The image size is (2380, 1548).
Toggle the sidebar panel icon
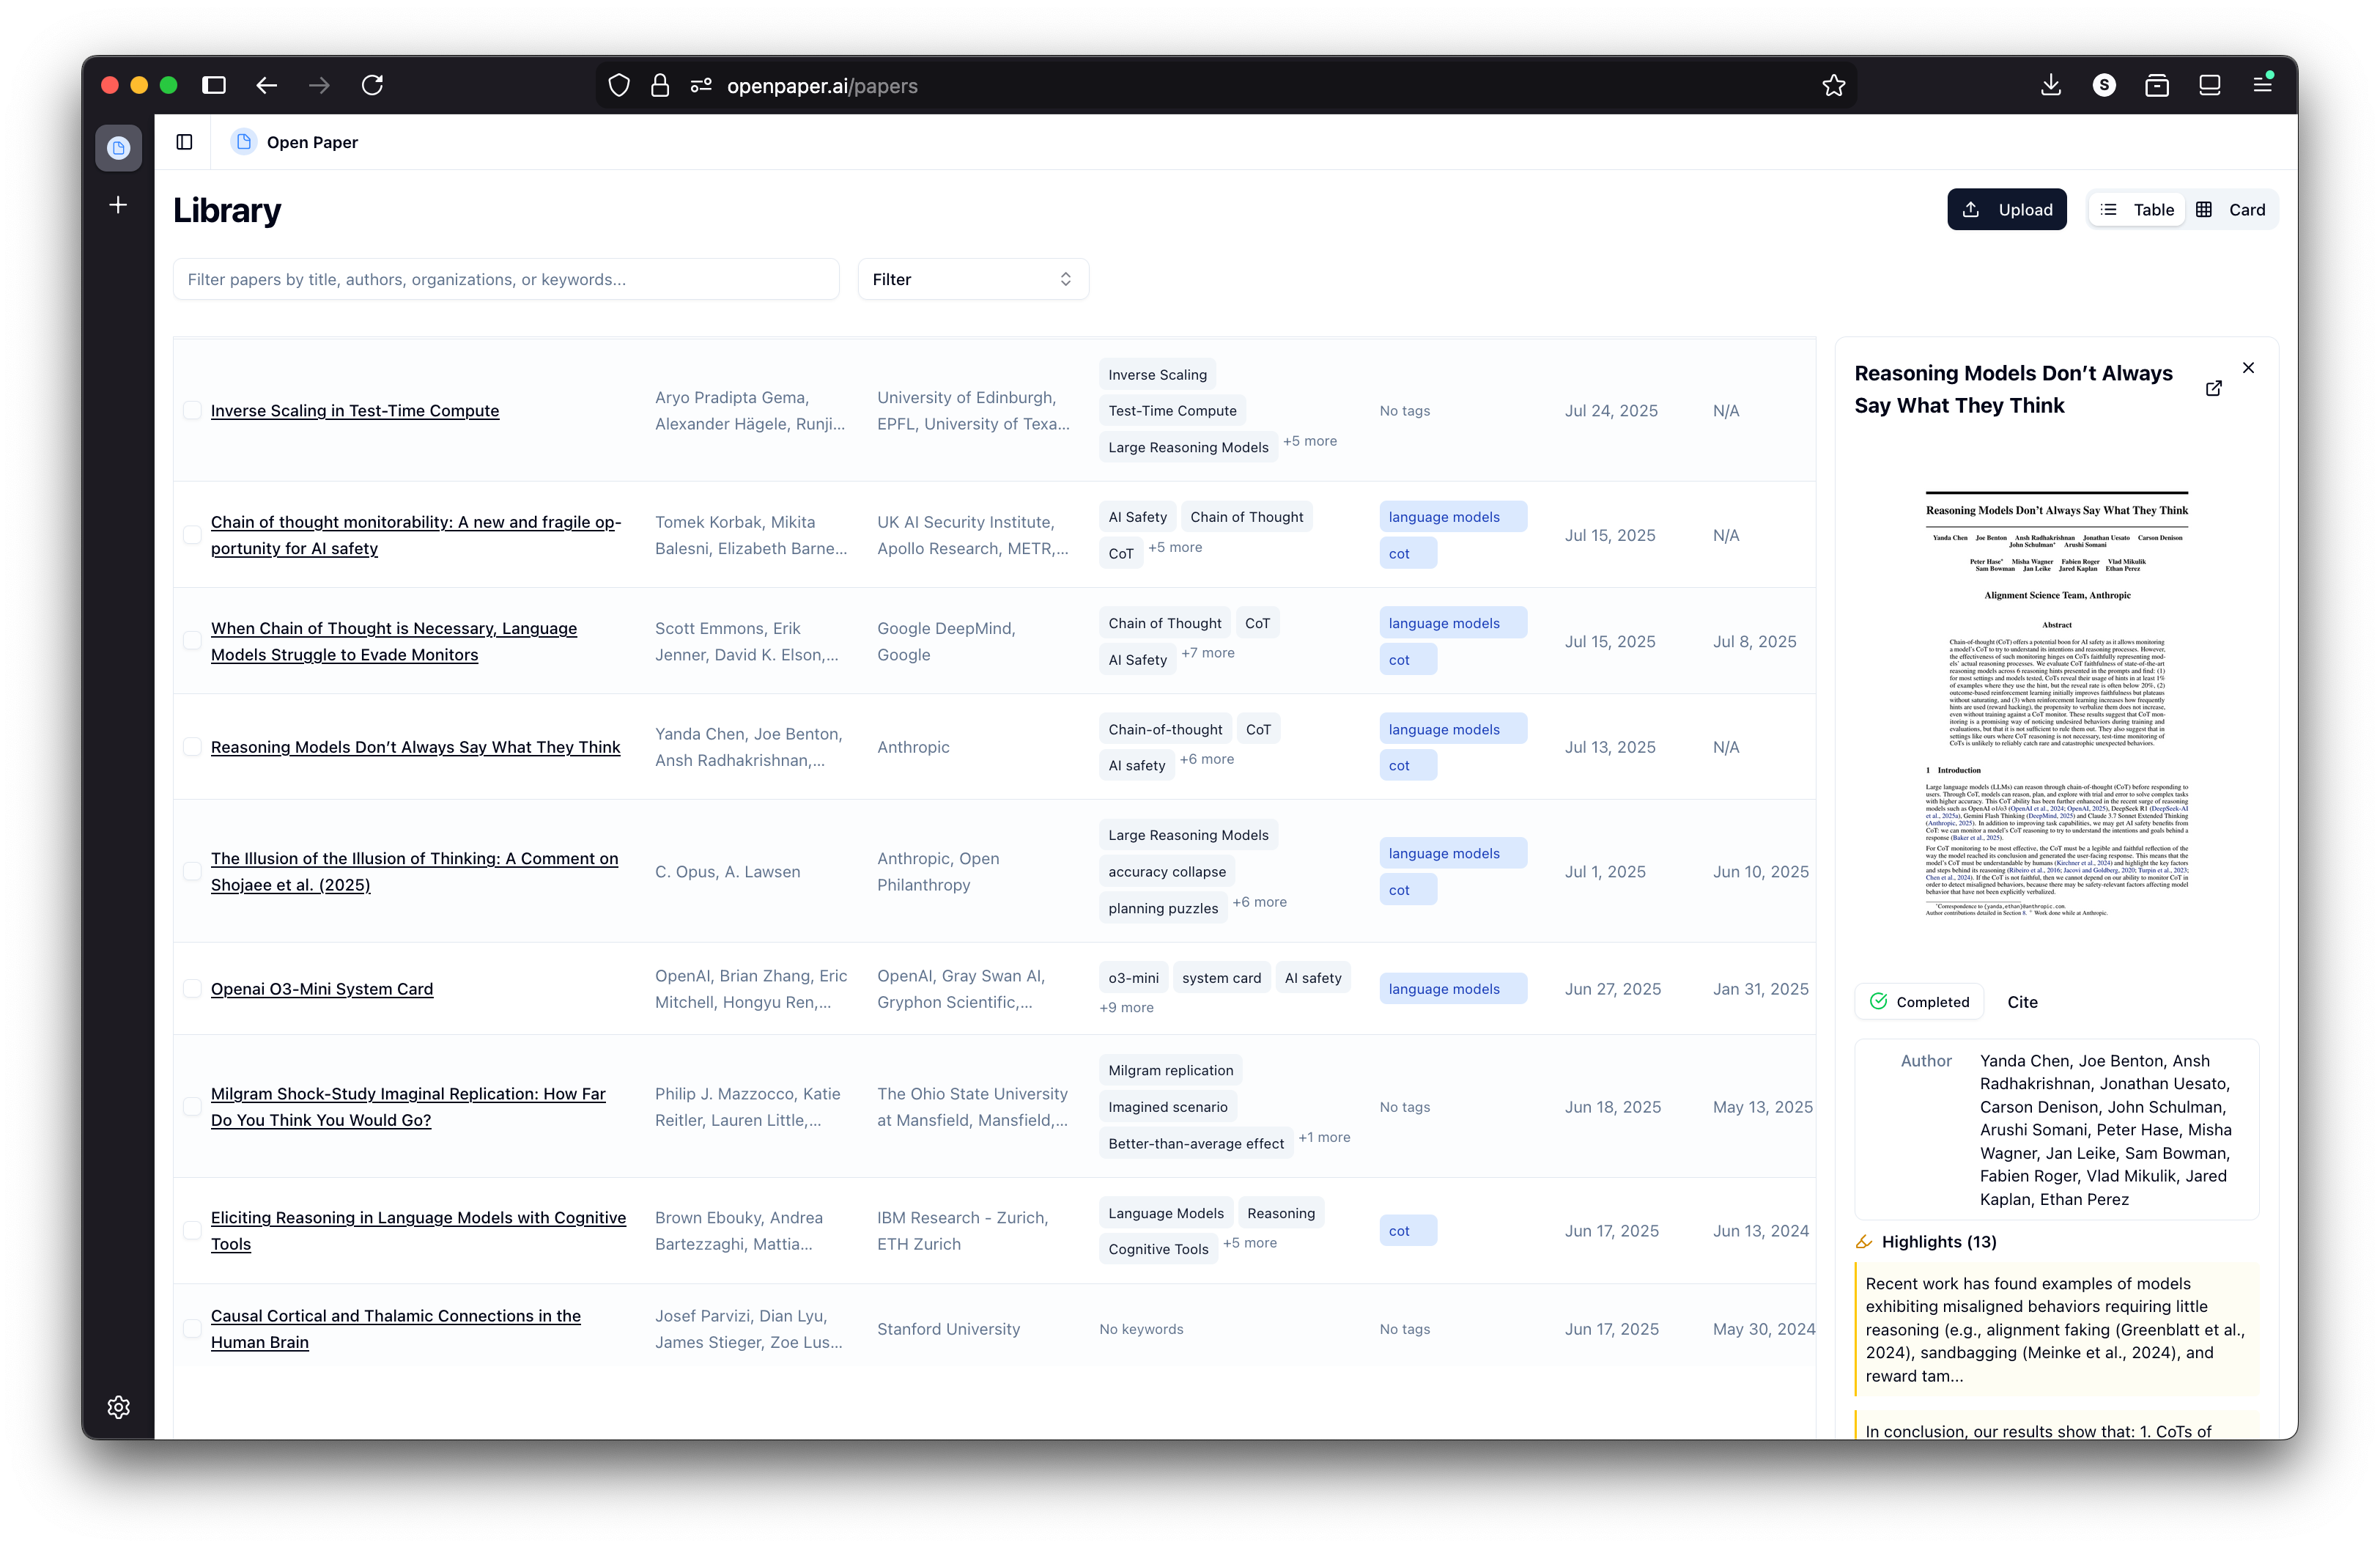pyautogui.click(x=184, y=142)
